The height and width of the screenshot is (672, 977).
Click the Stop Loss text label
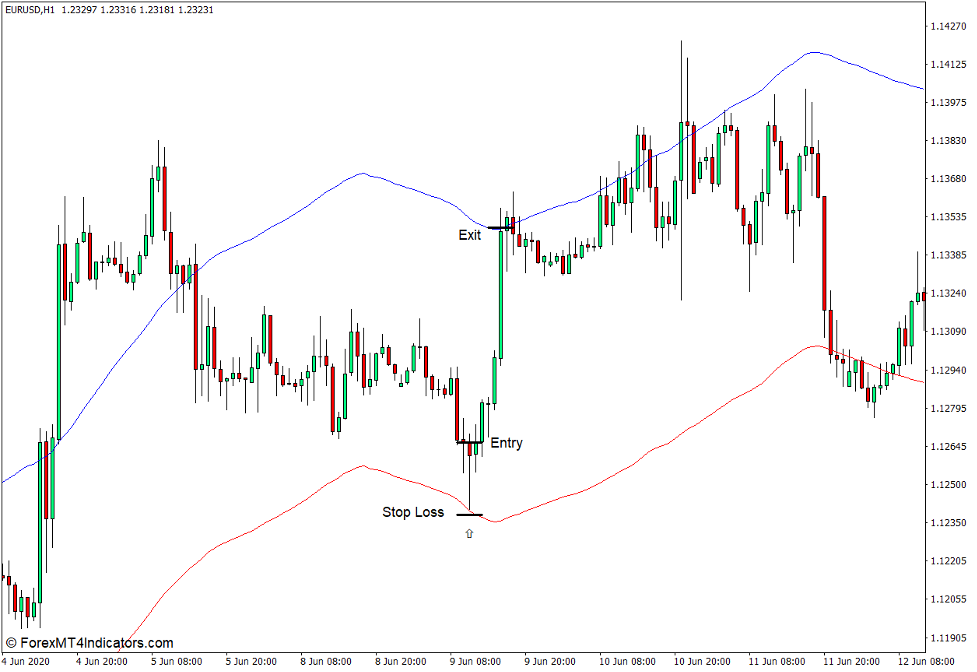pyautogui.click(x=412, y=512)
